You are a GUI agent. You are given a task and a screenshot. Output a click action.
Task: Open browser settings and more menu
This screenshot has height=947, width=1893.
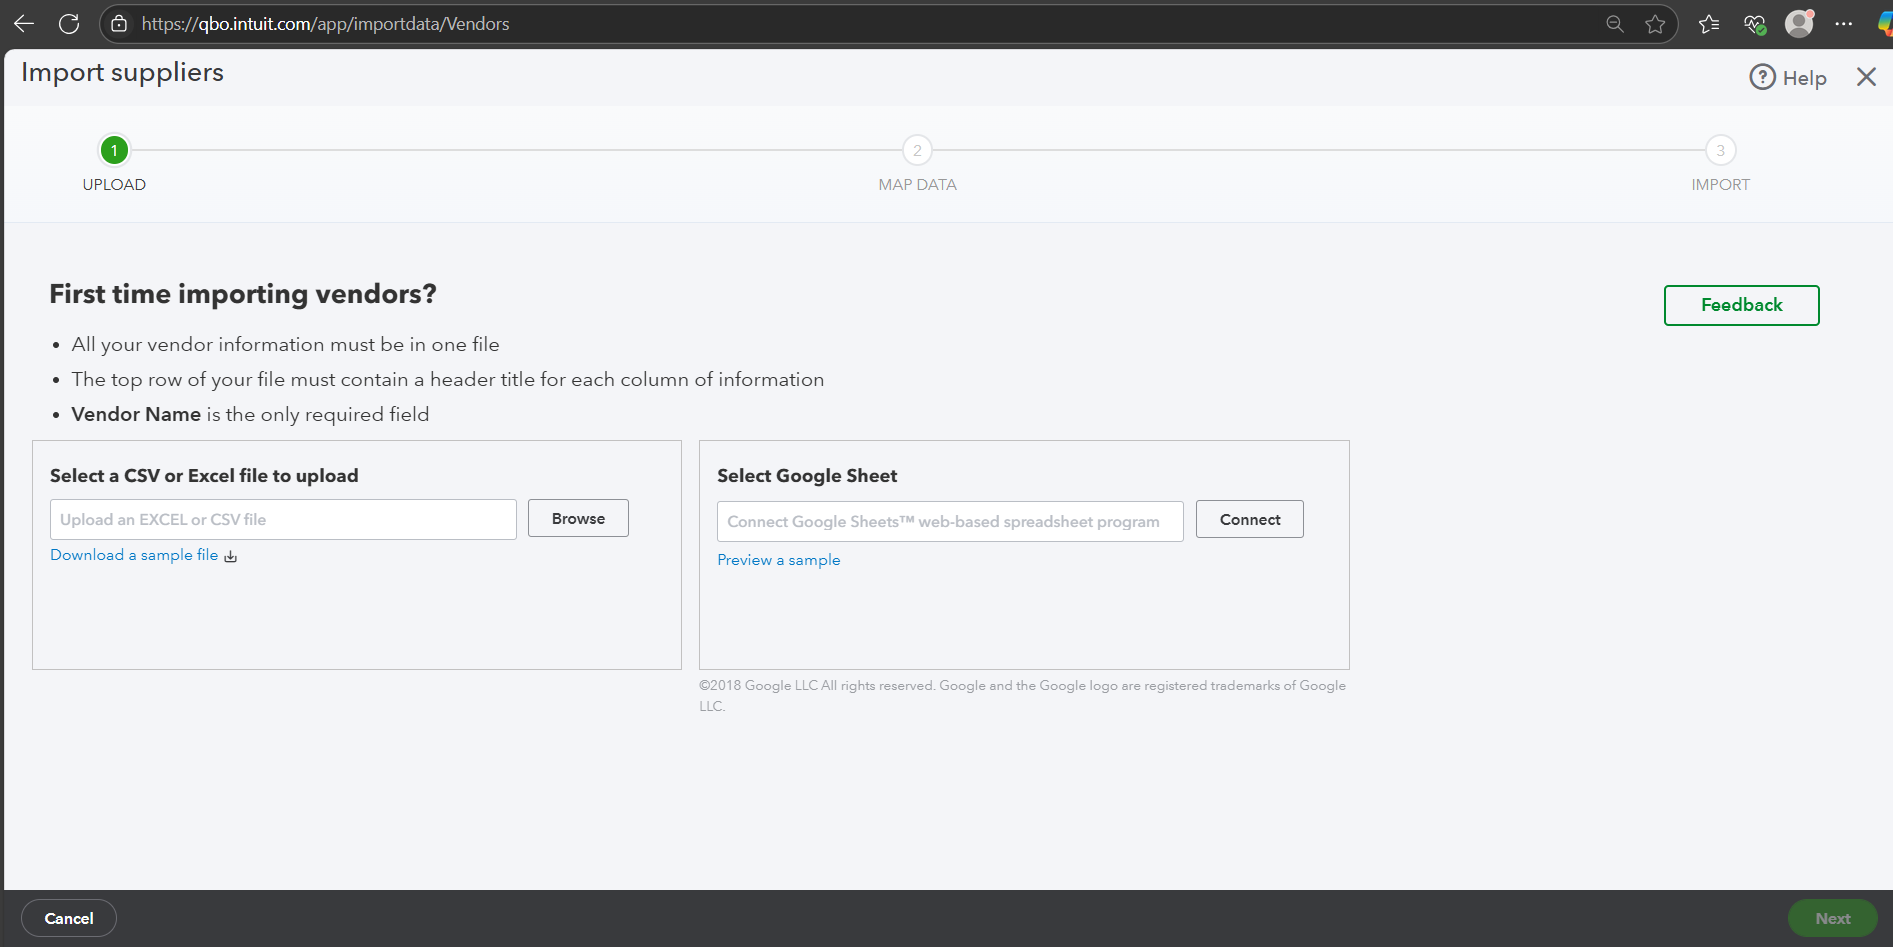tap(1844, 24)
